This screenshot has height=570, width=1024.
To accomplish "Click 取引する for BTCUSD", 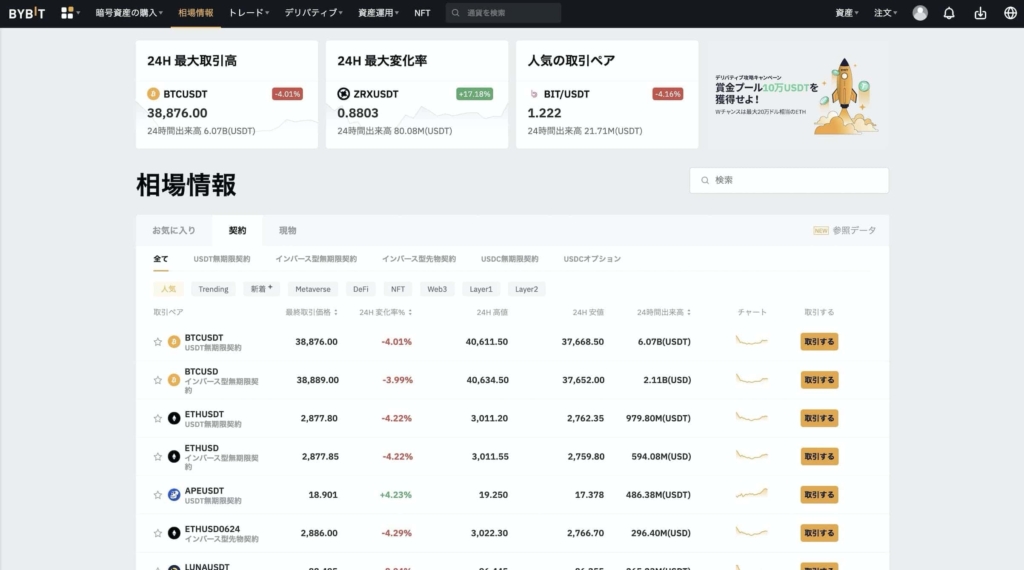I will (819, 380).
